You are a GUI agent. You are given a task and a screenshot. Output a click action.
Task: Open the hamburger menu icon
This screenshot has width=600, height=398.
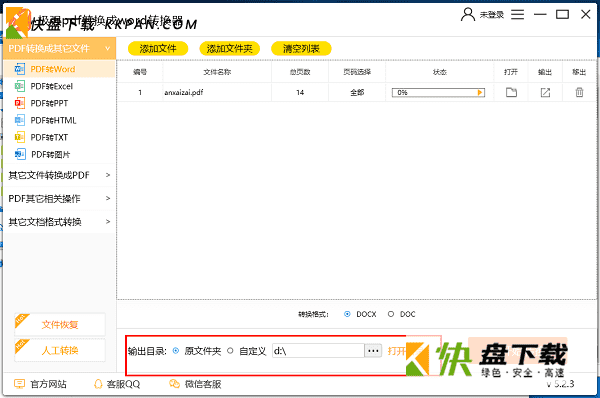click(517, 15)
